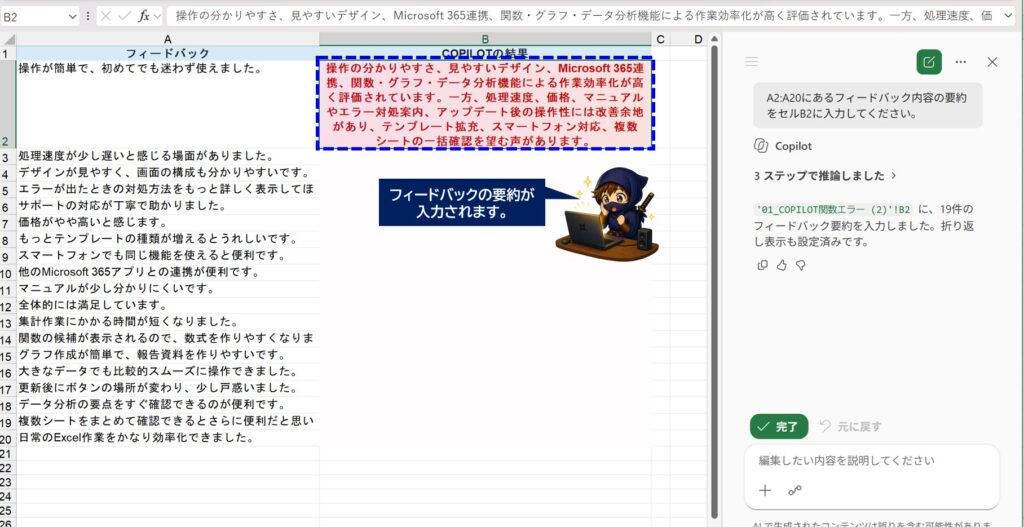
Task: Select column B header
Action: pos(485,39)
